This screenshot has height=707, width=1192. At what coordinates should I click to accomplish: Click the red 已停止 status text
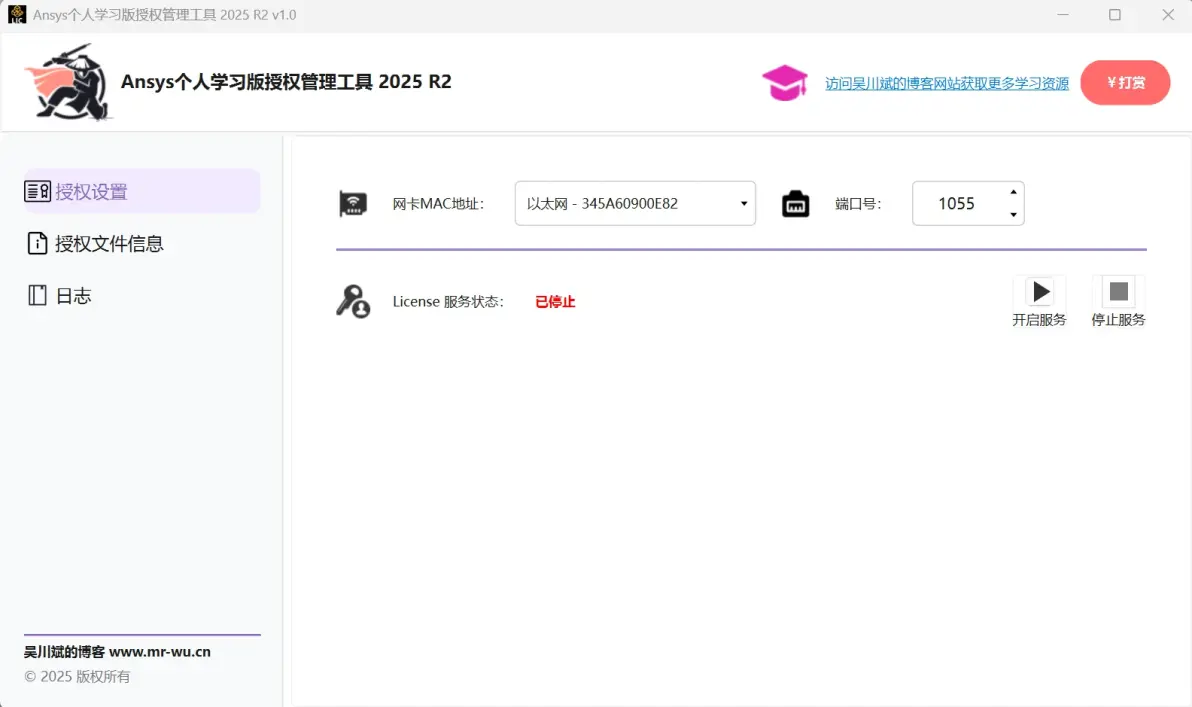[555, 302]
